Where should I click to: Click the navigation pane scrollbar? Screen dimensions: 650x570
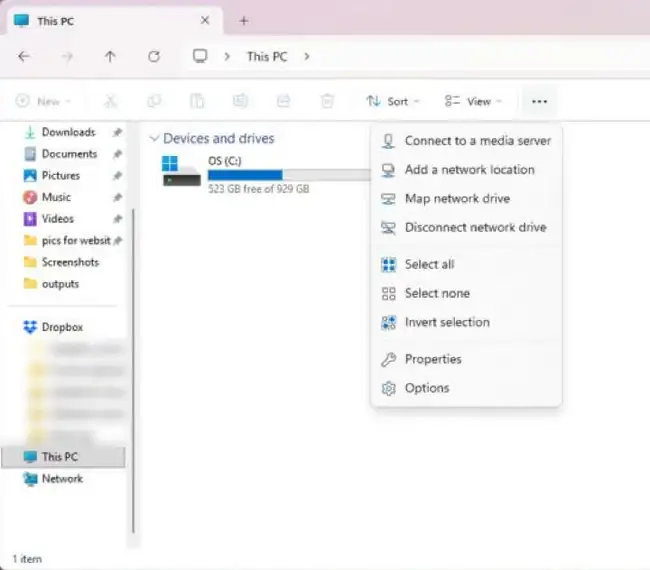coord(133,371)
